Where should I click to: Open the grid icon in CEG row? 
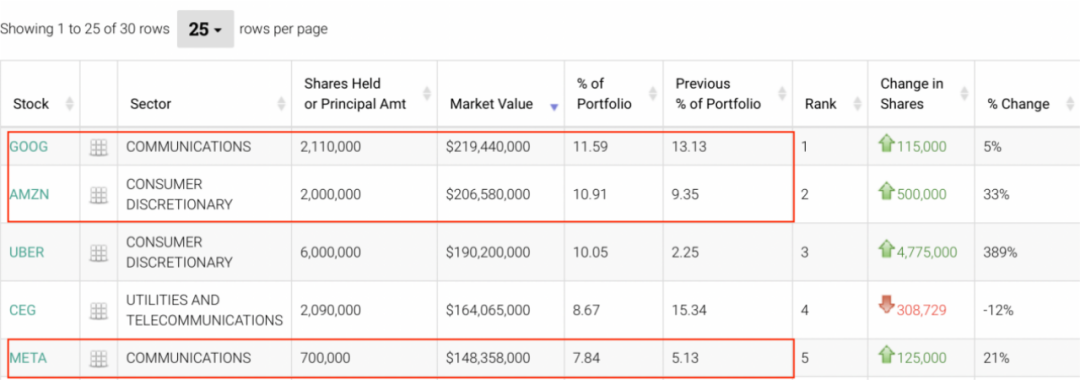(99, 310)
